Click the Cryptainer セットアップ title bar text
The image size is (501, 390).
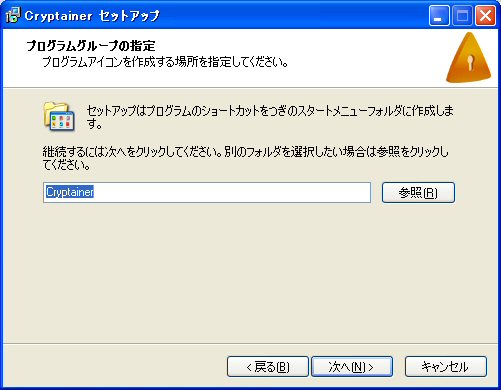pyautogui.click(x=92, y=16)
